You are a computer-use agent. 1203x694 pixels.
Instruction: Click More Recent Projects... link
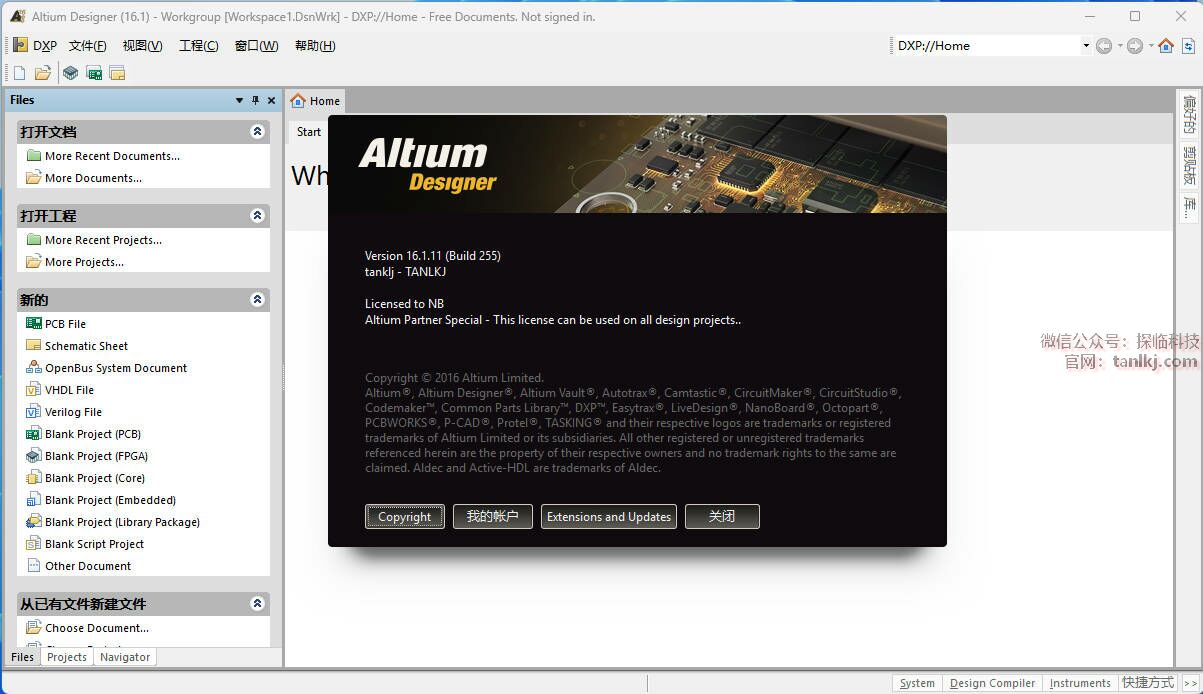coord(103,240)
